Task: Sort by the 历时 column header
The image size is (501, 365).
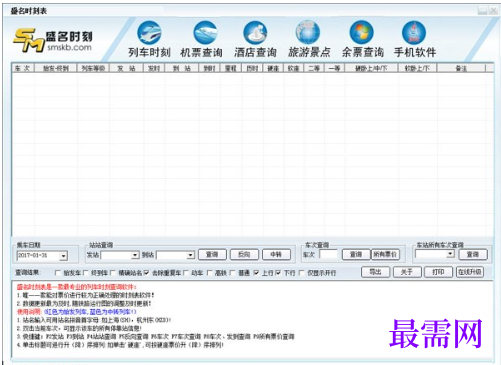Action: point(252,68)
